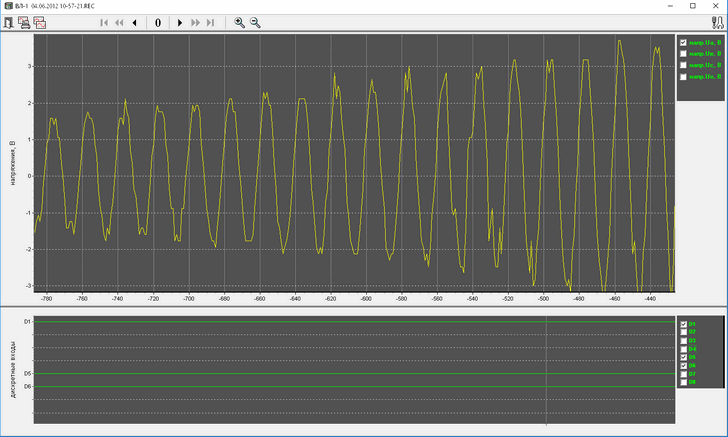Check the D3 discrete input checkbox
The height and width of the screenshot is (437, 728).
pyautogui.click(x=683, y=340)
